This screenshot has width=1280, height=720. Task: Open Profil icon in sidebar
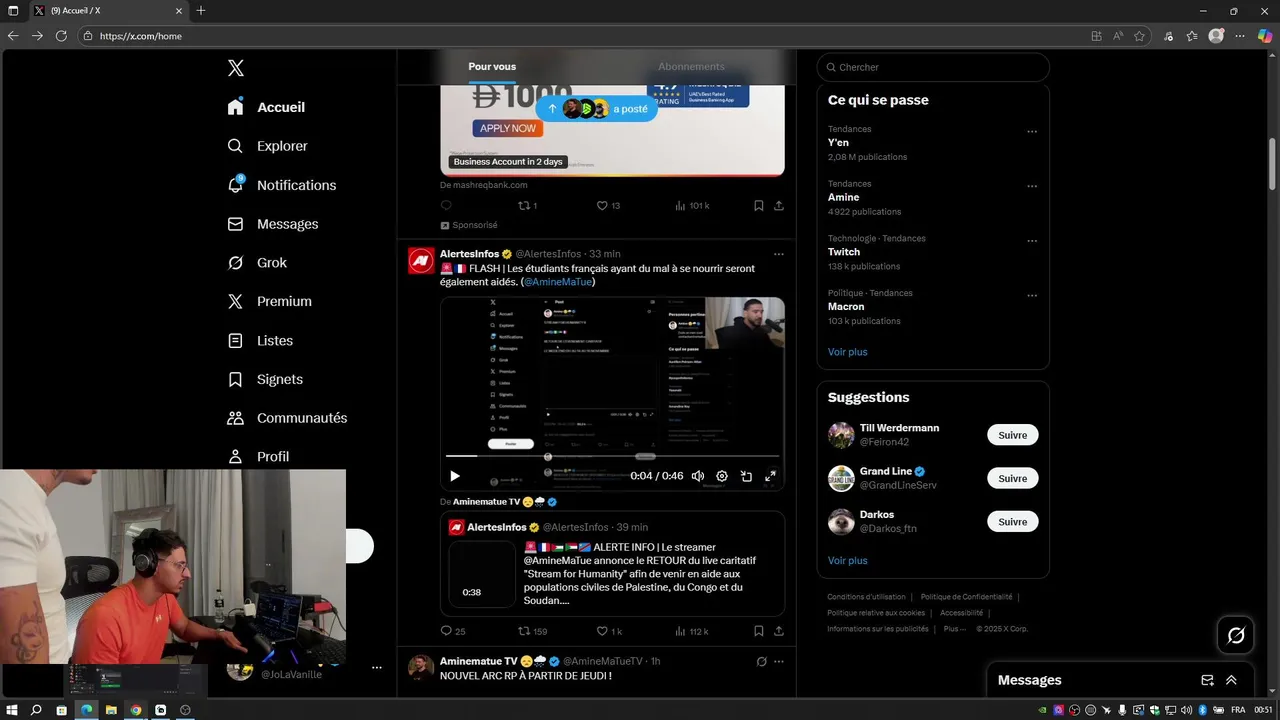point(235,457)
